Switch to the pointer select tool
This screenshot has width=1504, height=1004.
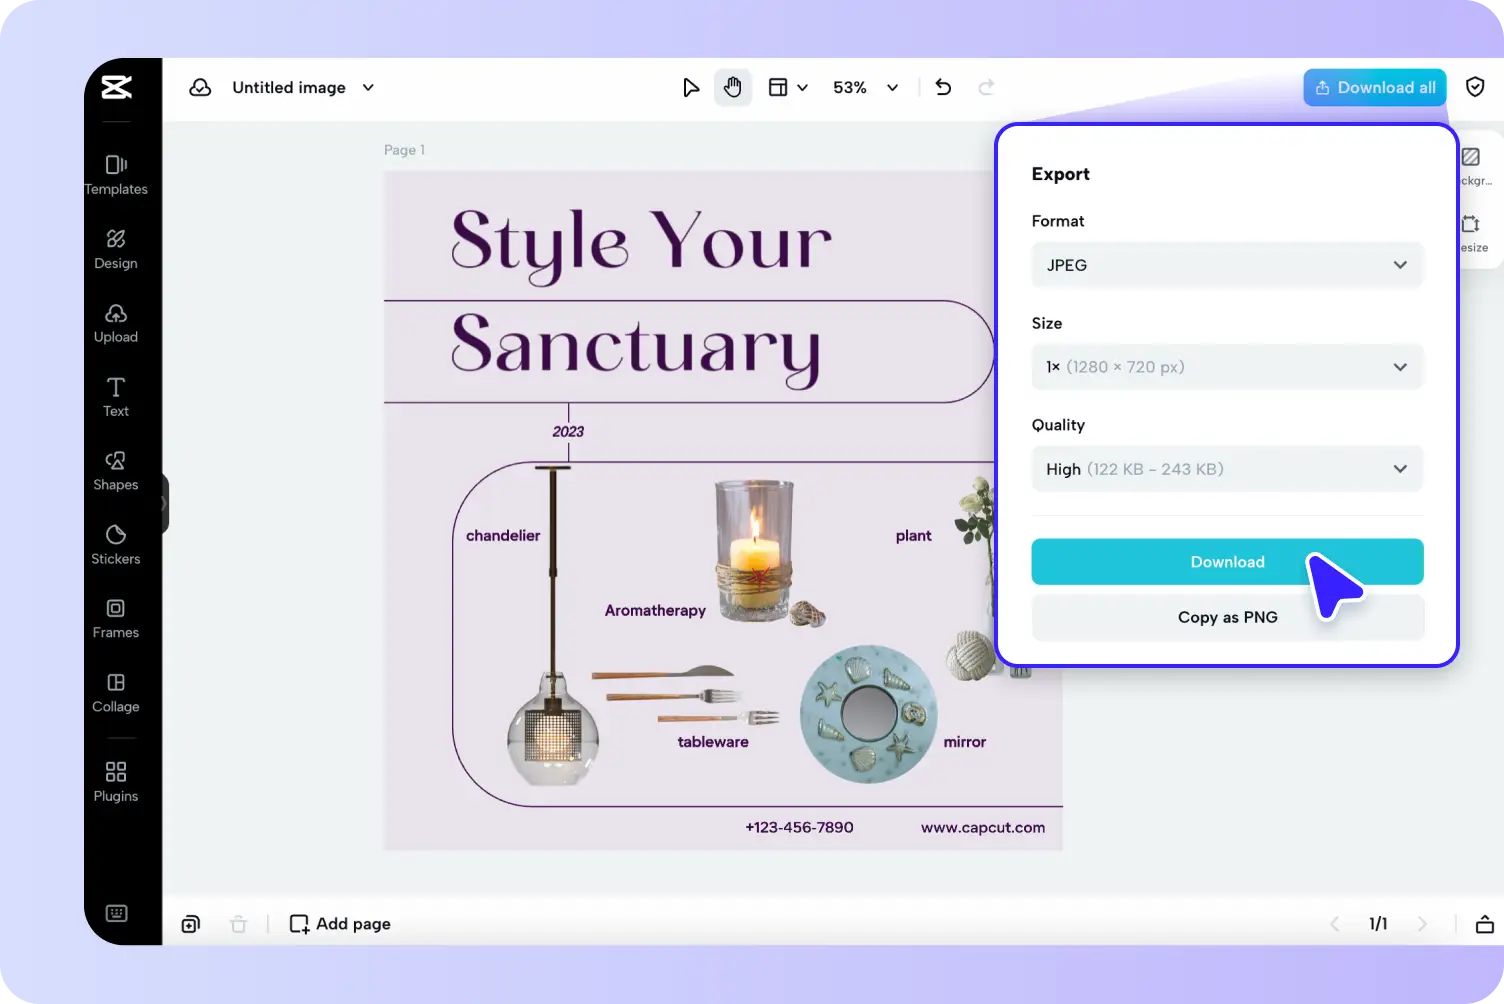tap(690, 88)
